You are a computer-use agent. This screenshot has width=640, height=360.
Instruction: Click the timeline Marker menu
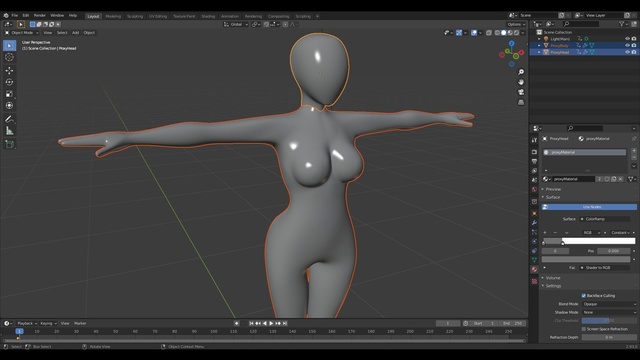pyautogui.click(x=80, y=323)
